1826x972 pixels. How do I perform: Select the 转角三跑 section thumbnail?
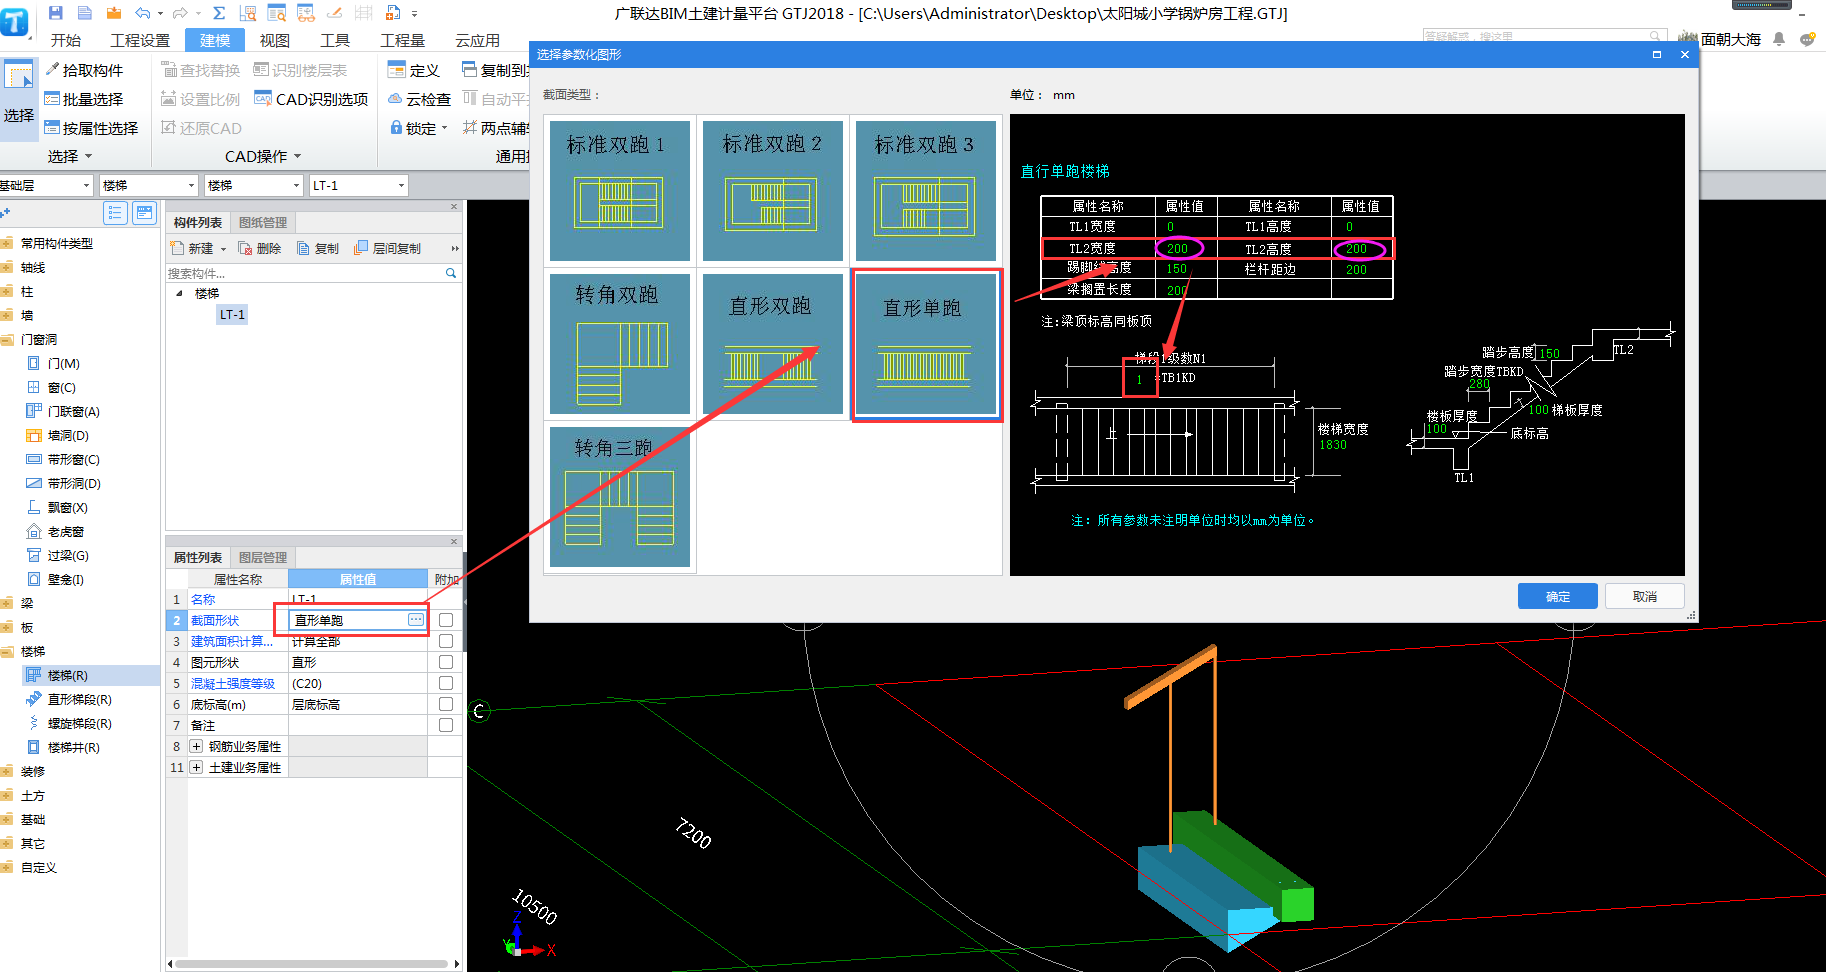pyautogui.click(x=620, y=496)
